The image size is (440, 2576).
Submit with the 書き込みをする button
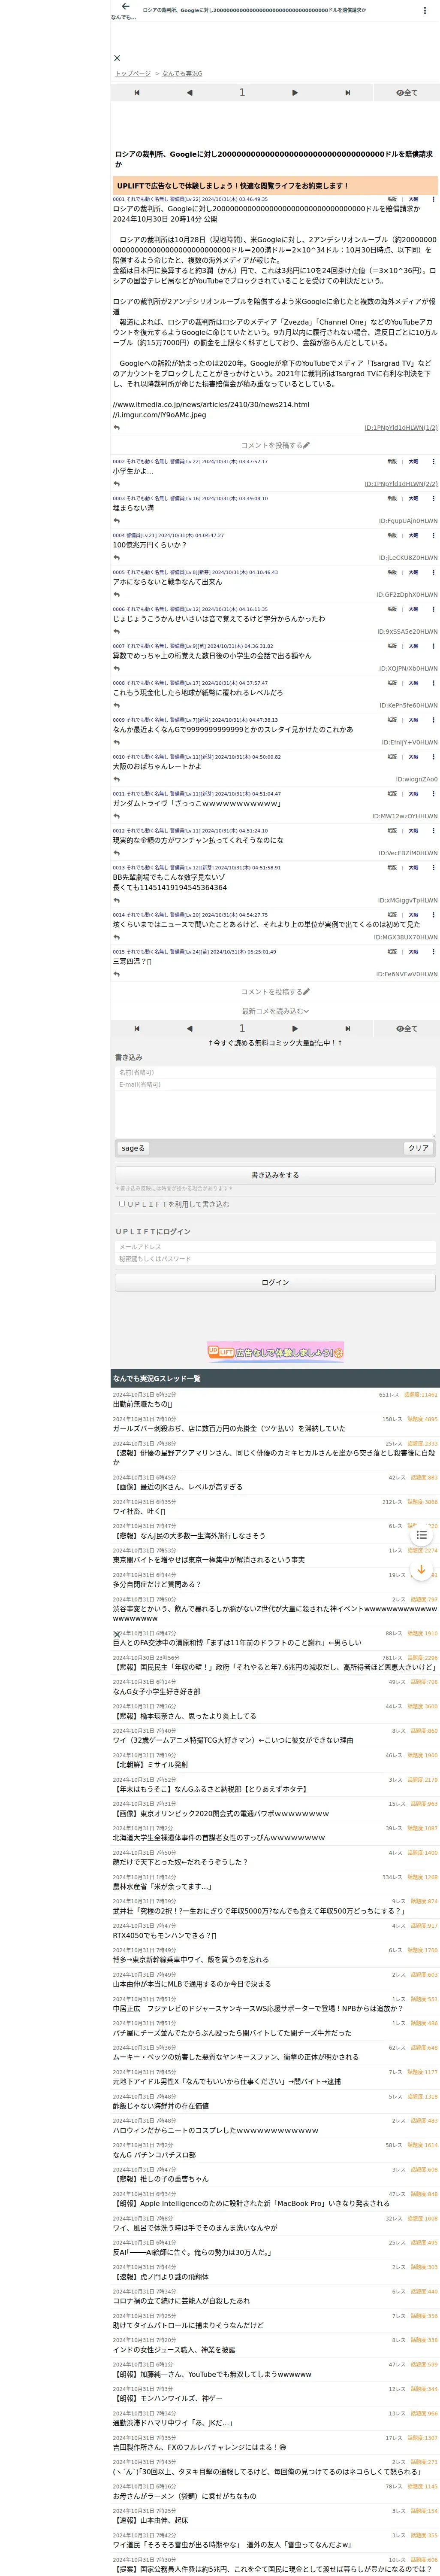pos(275,1175)
